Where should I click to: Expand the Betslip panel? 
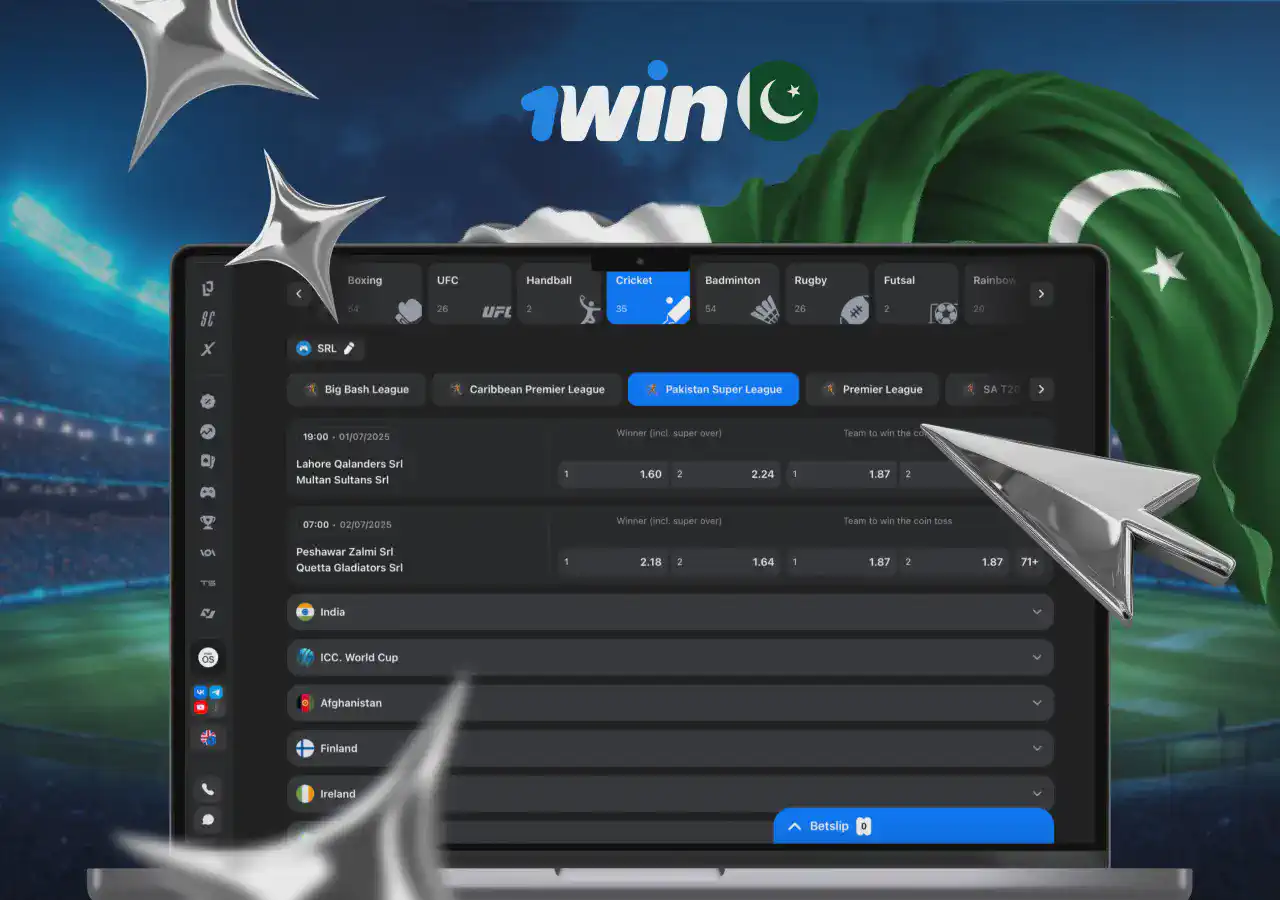pos(913,826)
